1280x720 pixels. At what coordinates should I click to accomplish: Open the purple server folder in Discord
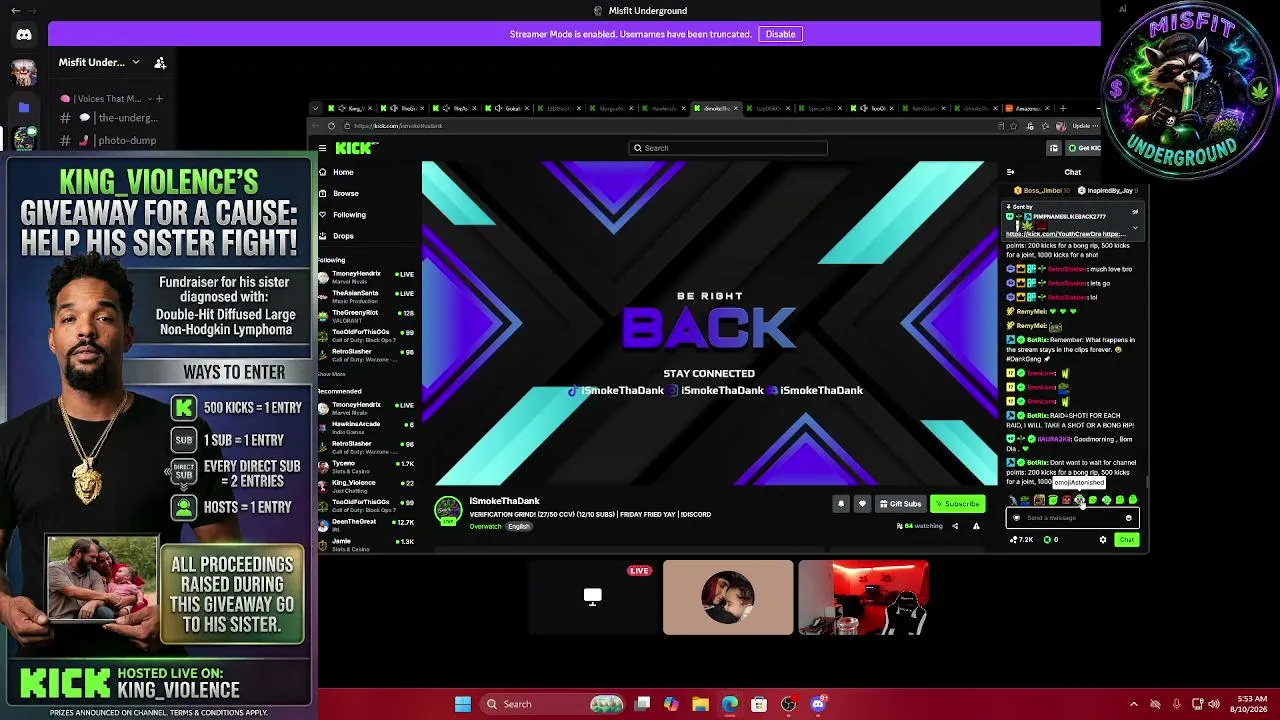click(x=24, y=107)
